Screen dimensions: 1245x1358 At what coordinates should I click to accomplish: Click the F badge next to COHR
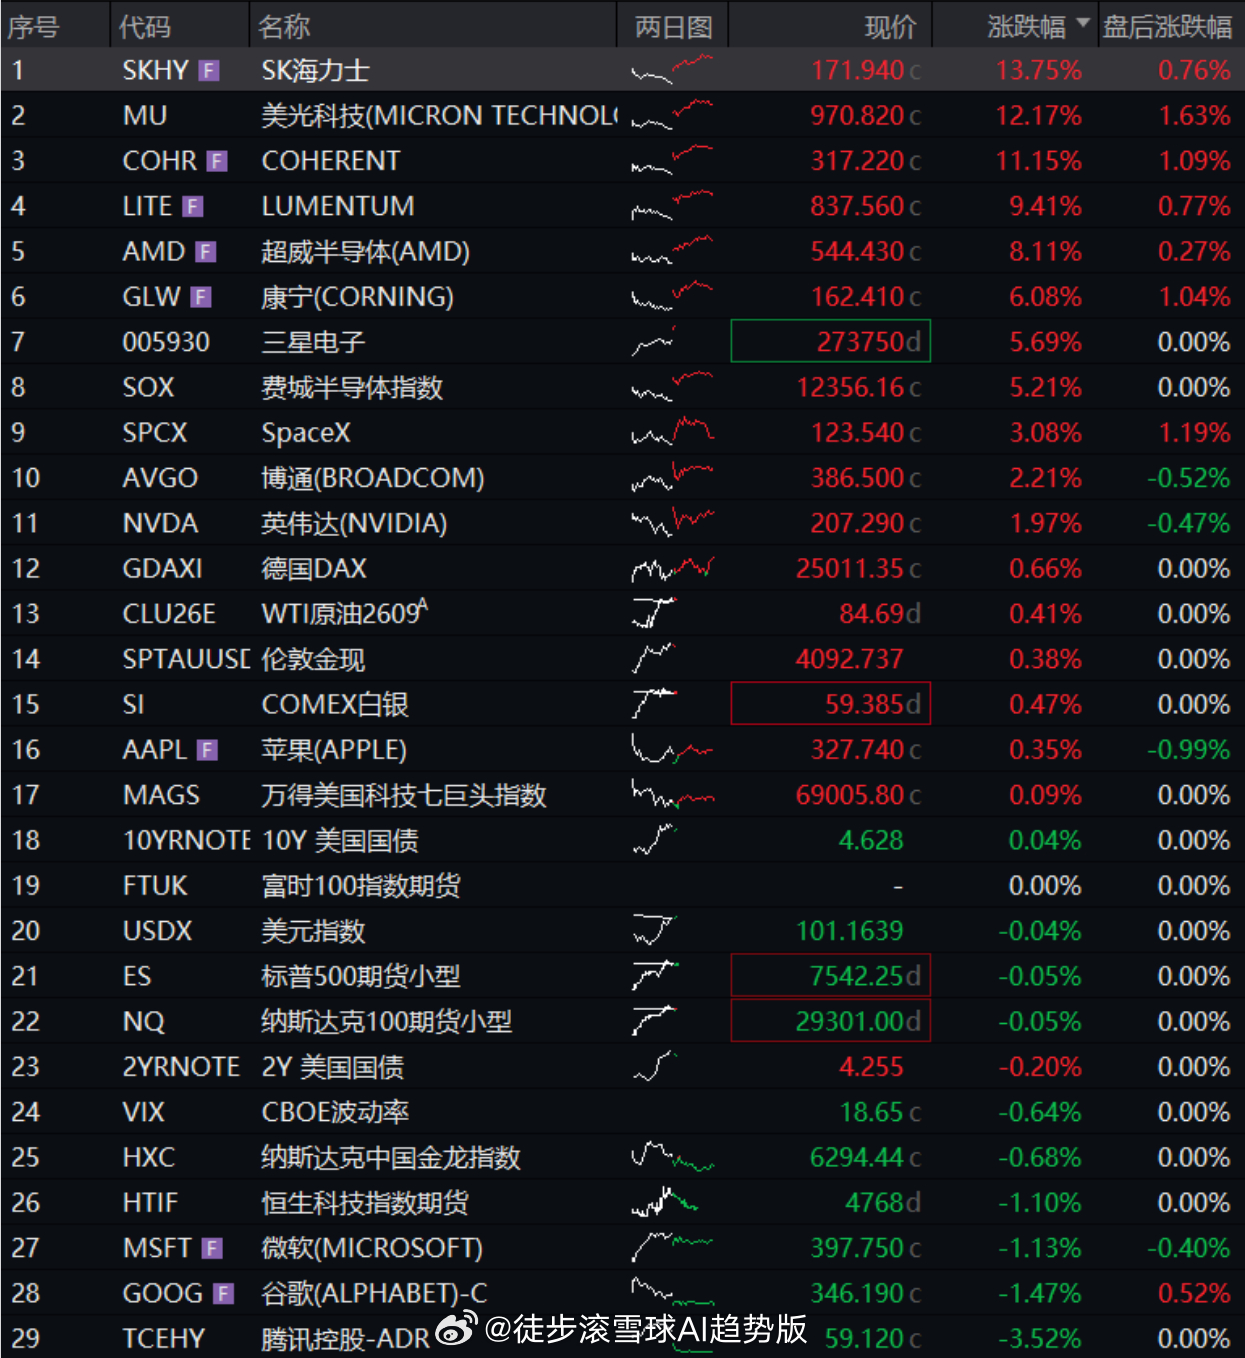coord(217,161)
